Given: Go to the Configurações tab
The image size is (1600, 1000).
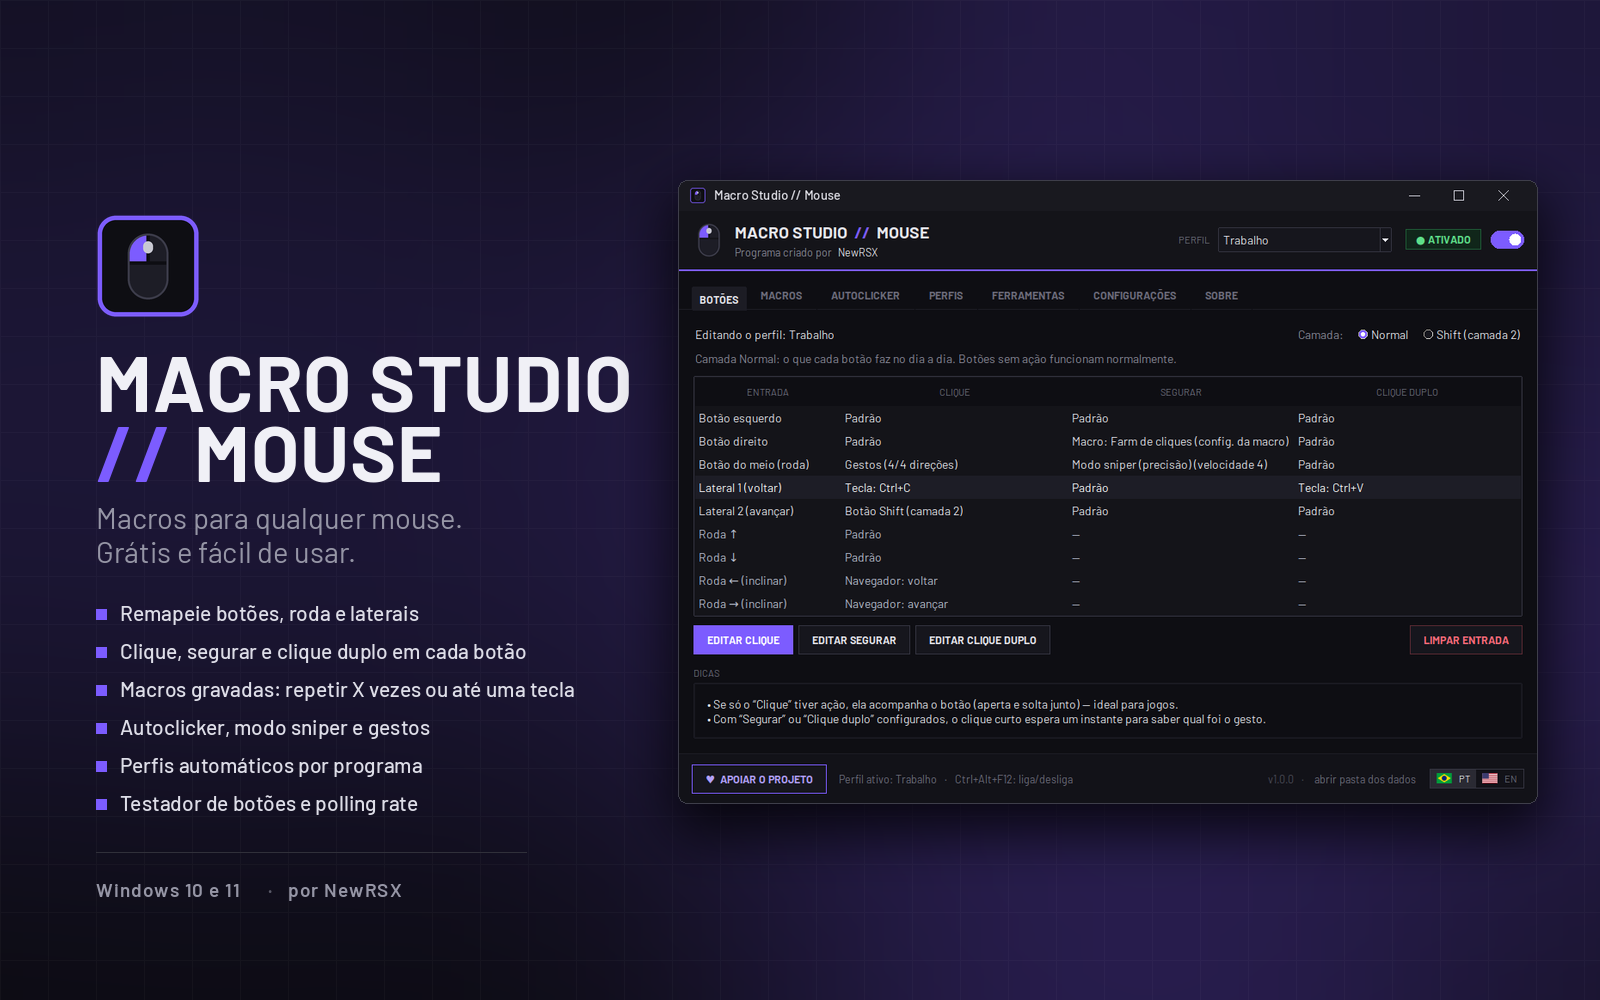Looking at the screenshot, I should [1134, 296].
